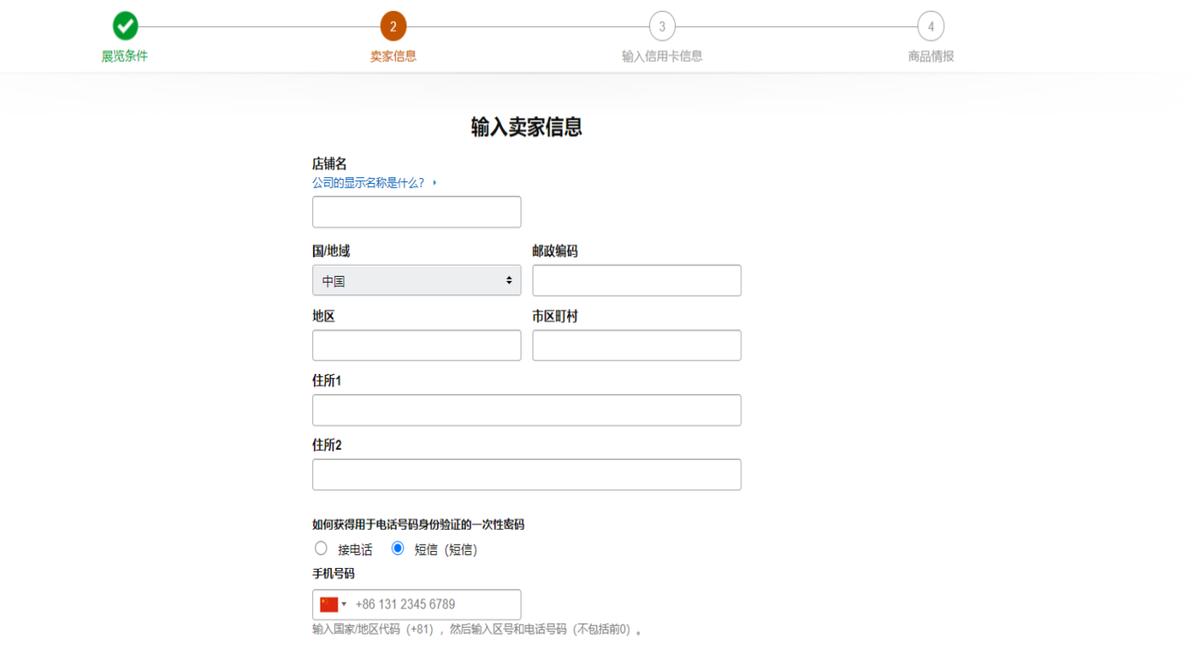Click the China flag icon in phone field

[330, 604]
